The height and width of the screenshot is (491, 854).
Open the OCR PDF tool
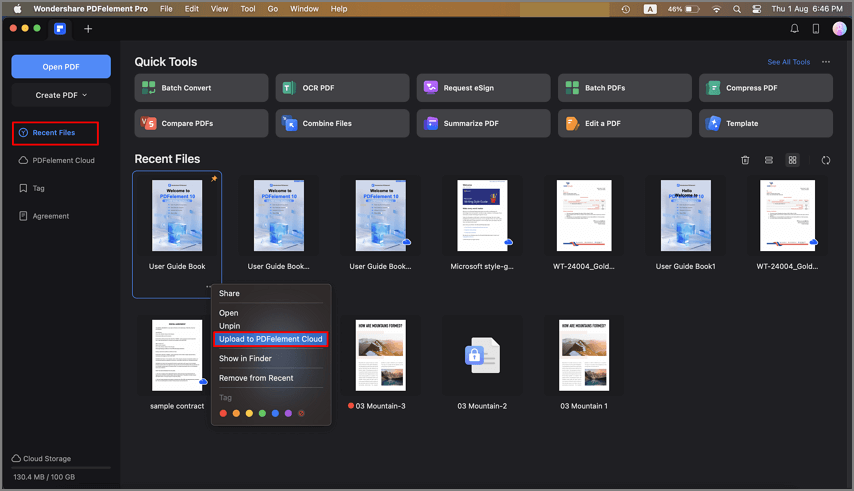tap(342, 88)
